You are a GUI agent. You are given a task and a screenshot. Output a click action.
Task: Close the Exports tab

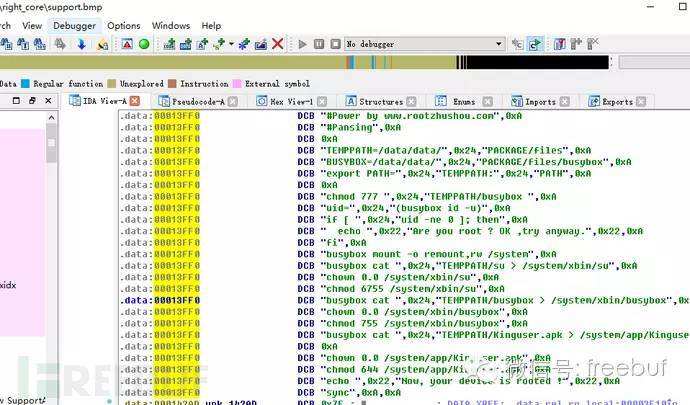[x=642, y=102]
